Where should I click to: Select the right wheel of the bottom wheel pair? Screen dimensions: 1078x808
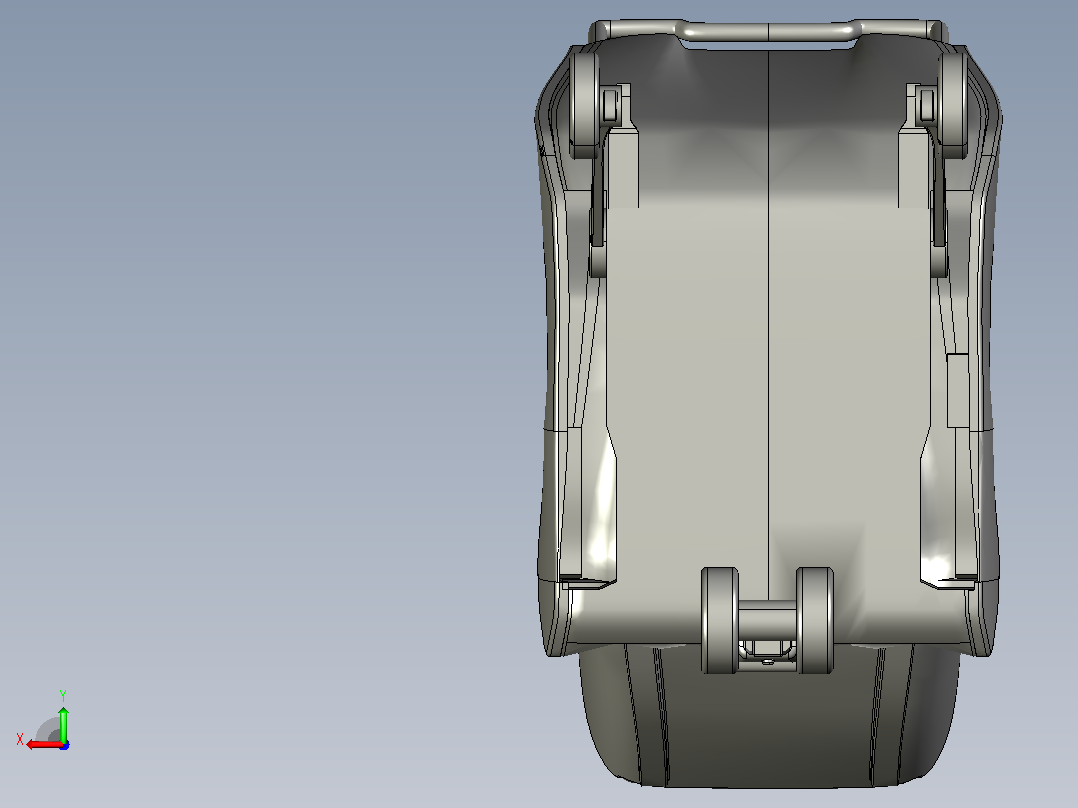click(815, 620)
